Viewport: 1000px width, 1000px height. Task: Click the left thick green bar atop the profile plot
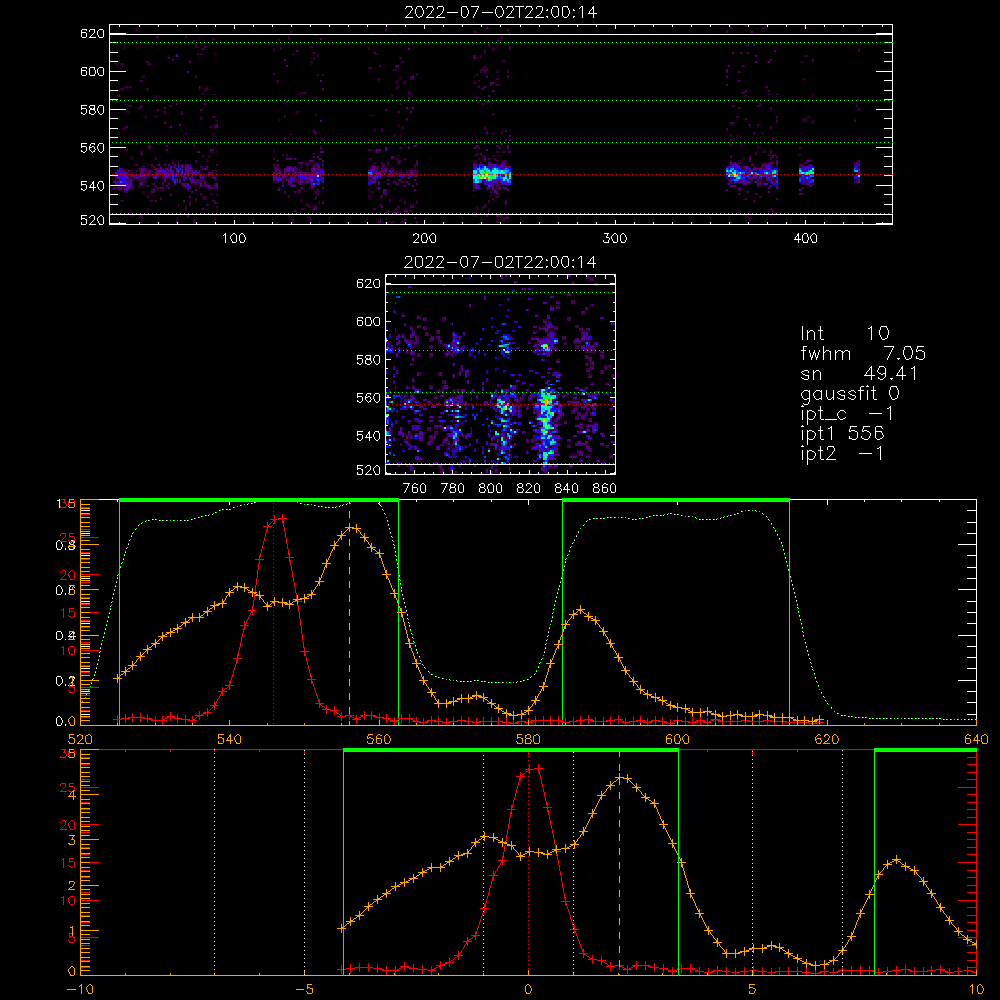259,501
